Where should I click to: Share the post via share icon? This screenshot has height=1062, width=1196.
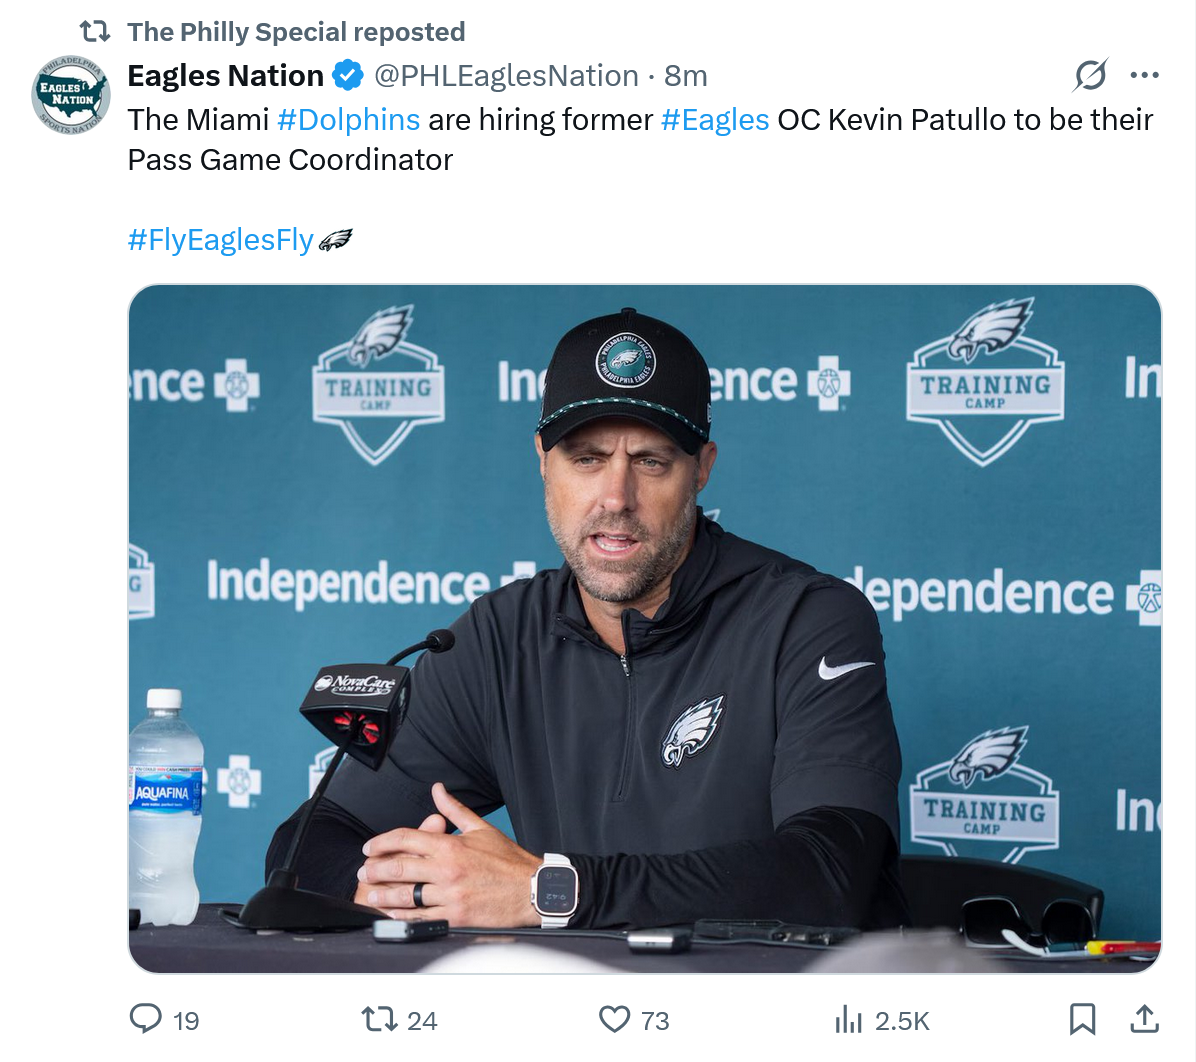[1144, 1019]
